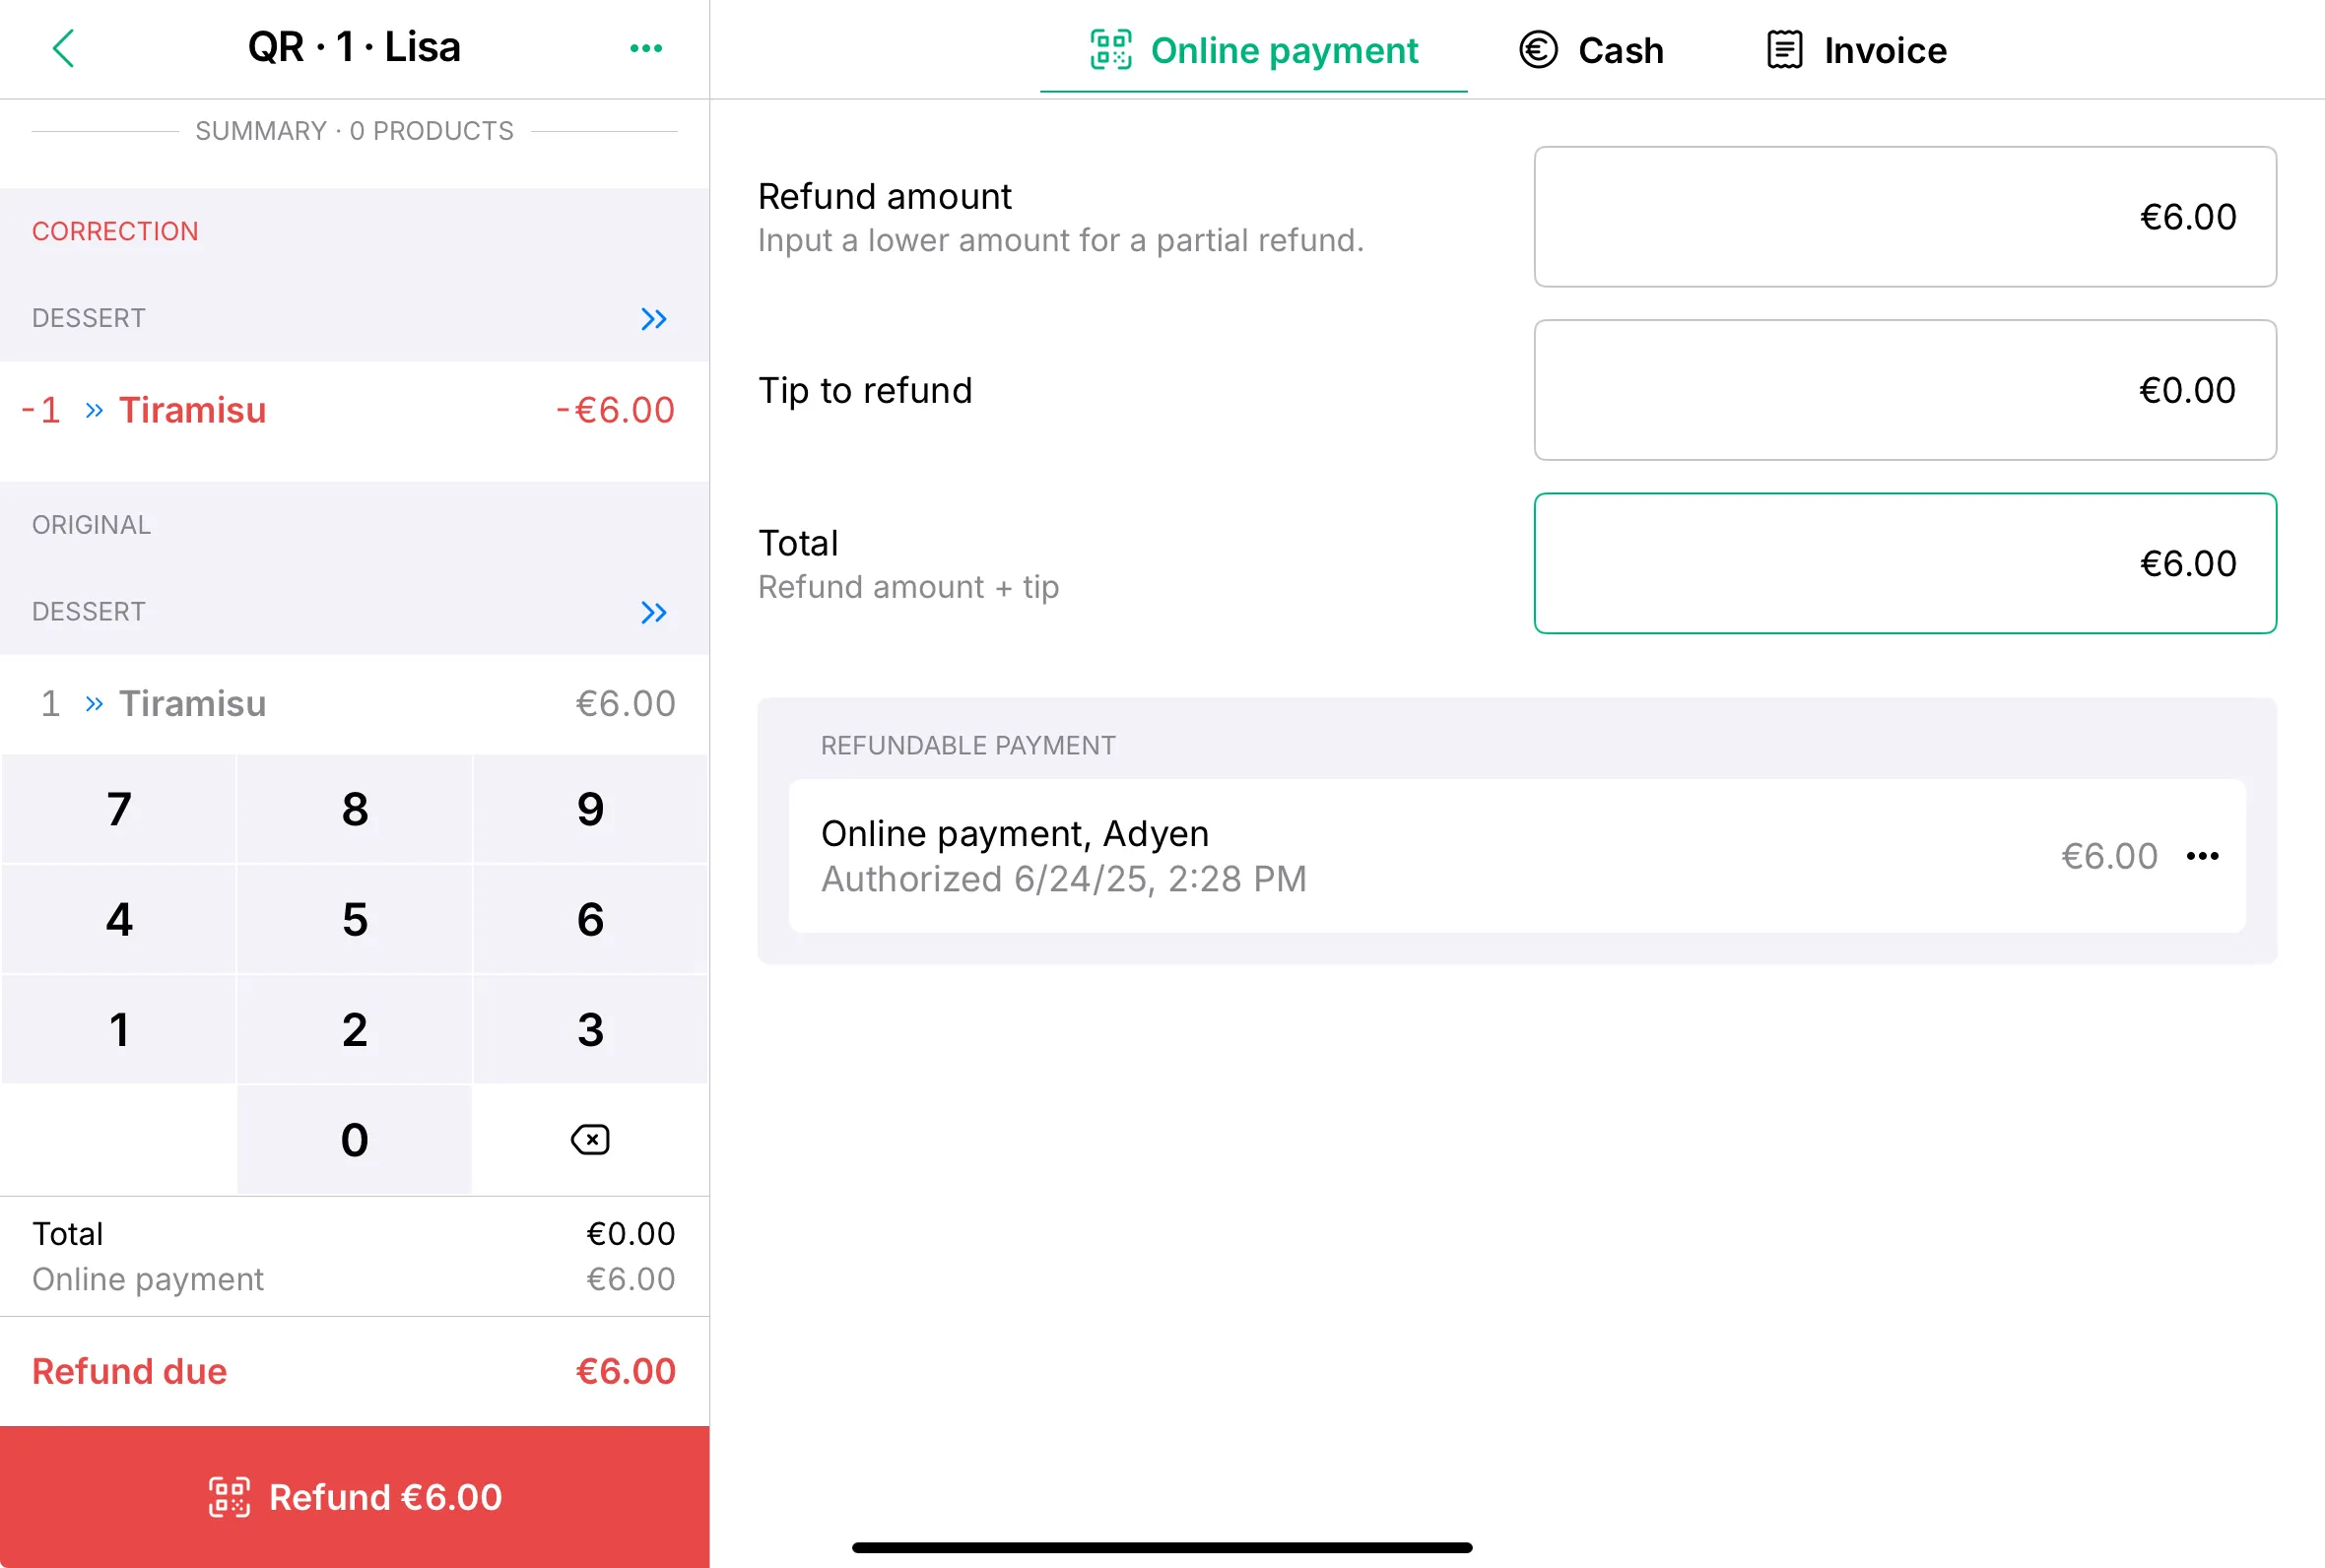
Task: Click the chevron beside the original Tiramisu item
Action: (95, 703)
